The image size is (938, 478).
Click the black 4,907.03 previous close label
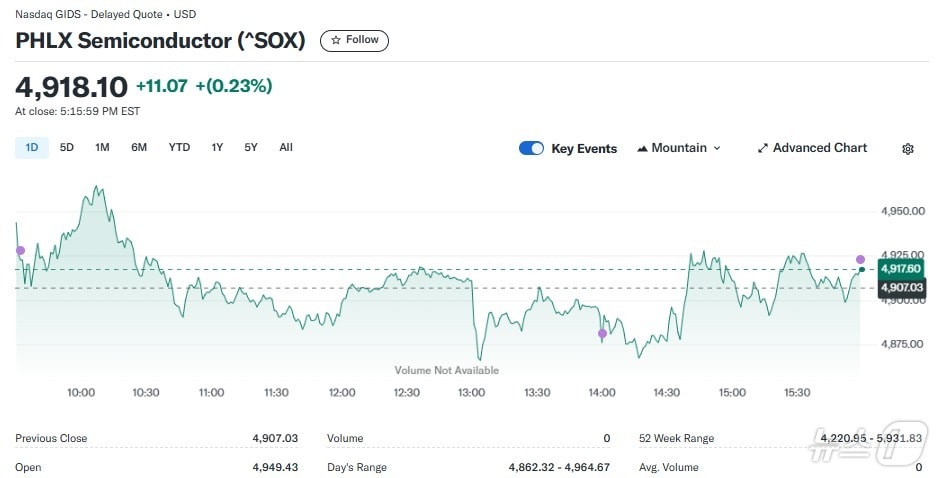point(898,288)
